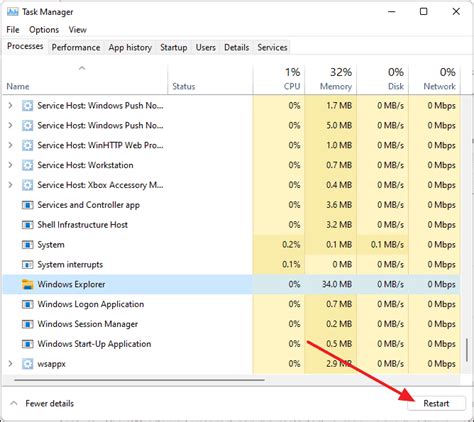
Task: Expand the wsappx process group
Action: (10, 363)
